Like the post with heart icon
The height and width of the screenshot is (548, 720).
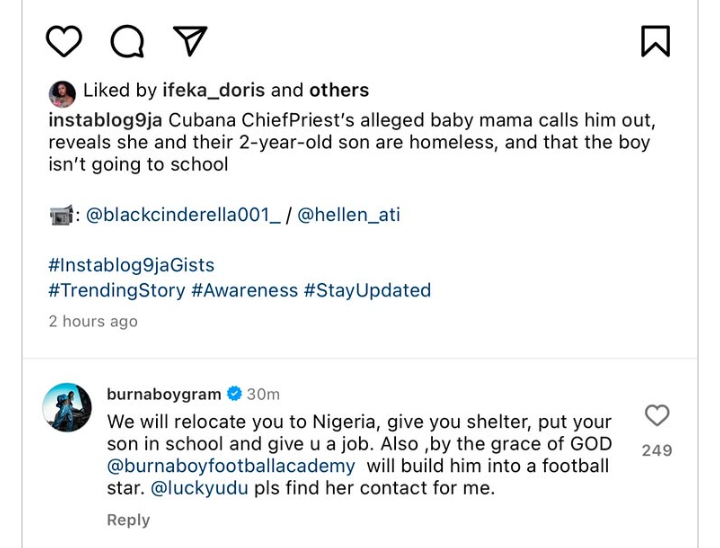64,41
